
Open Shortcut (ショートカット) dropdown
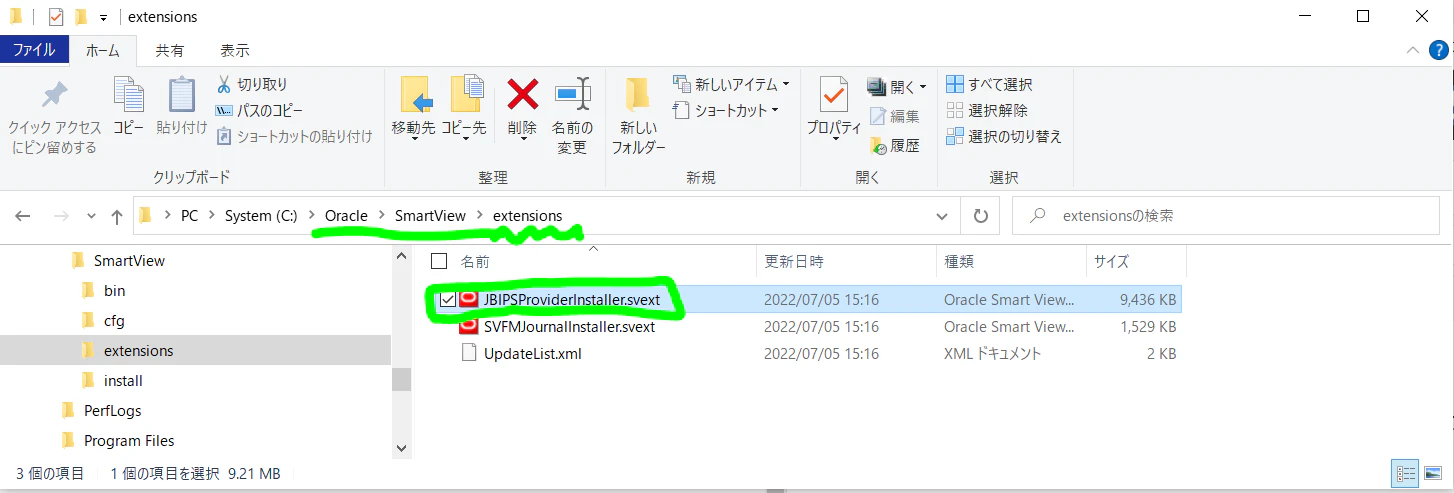725,110
